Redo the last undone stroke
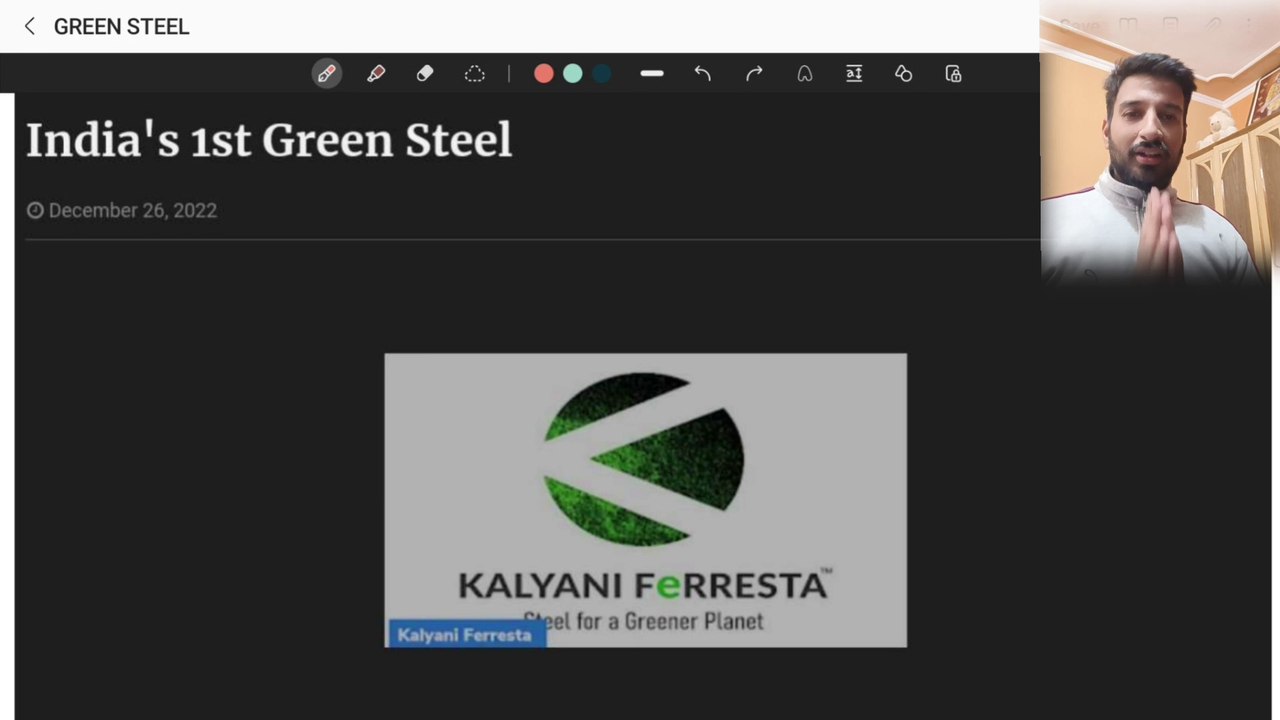This screenshot has width=1280, height=720. 754,74
